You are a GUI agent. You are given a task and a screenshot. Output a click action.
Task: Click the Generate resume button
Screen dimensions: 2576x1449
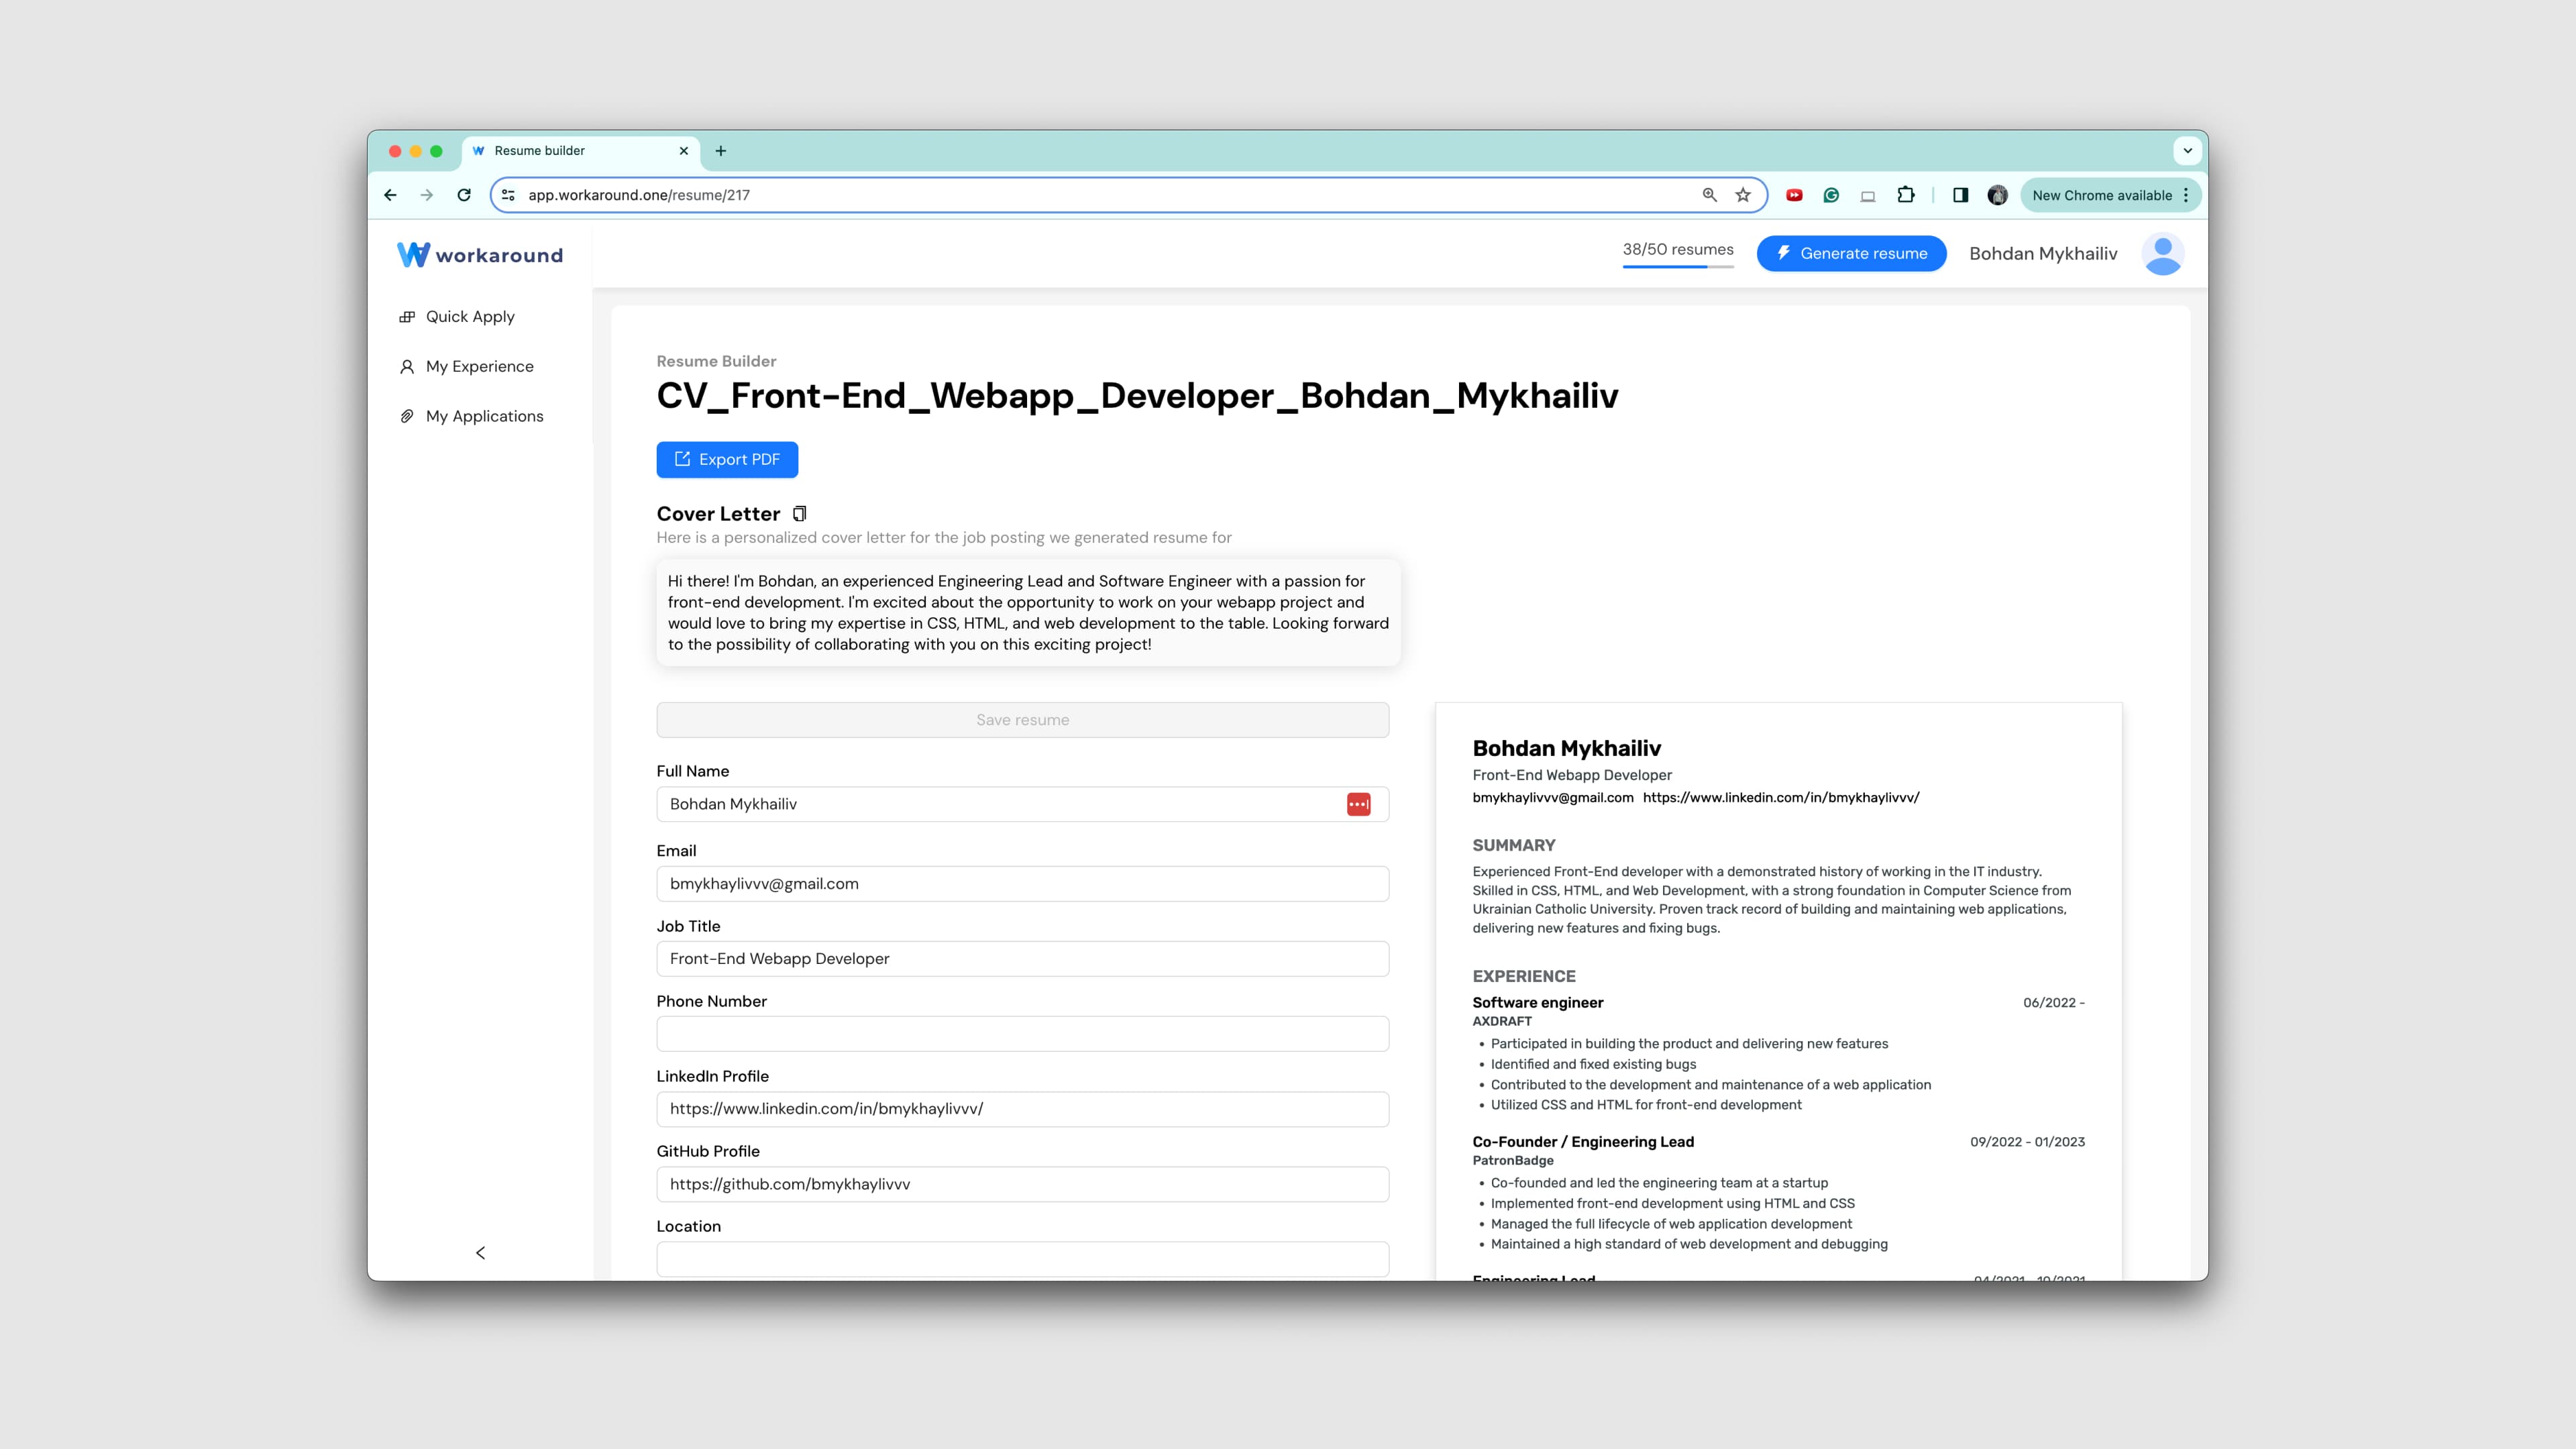(x=1851, y=253)
